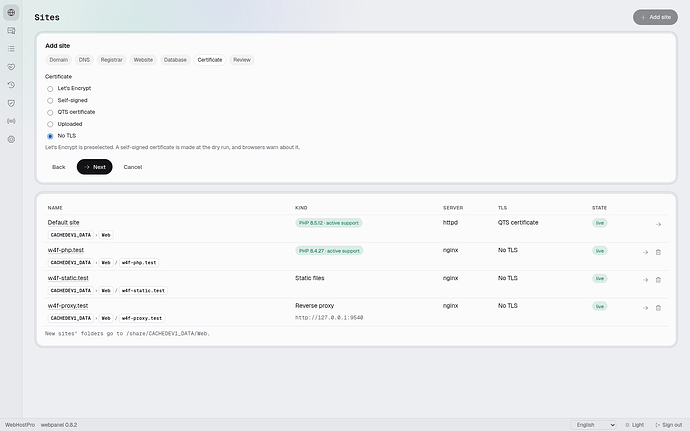
Task: Click the Reverse proxy kind cell
Action: [314, 306]
